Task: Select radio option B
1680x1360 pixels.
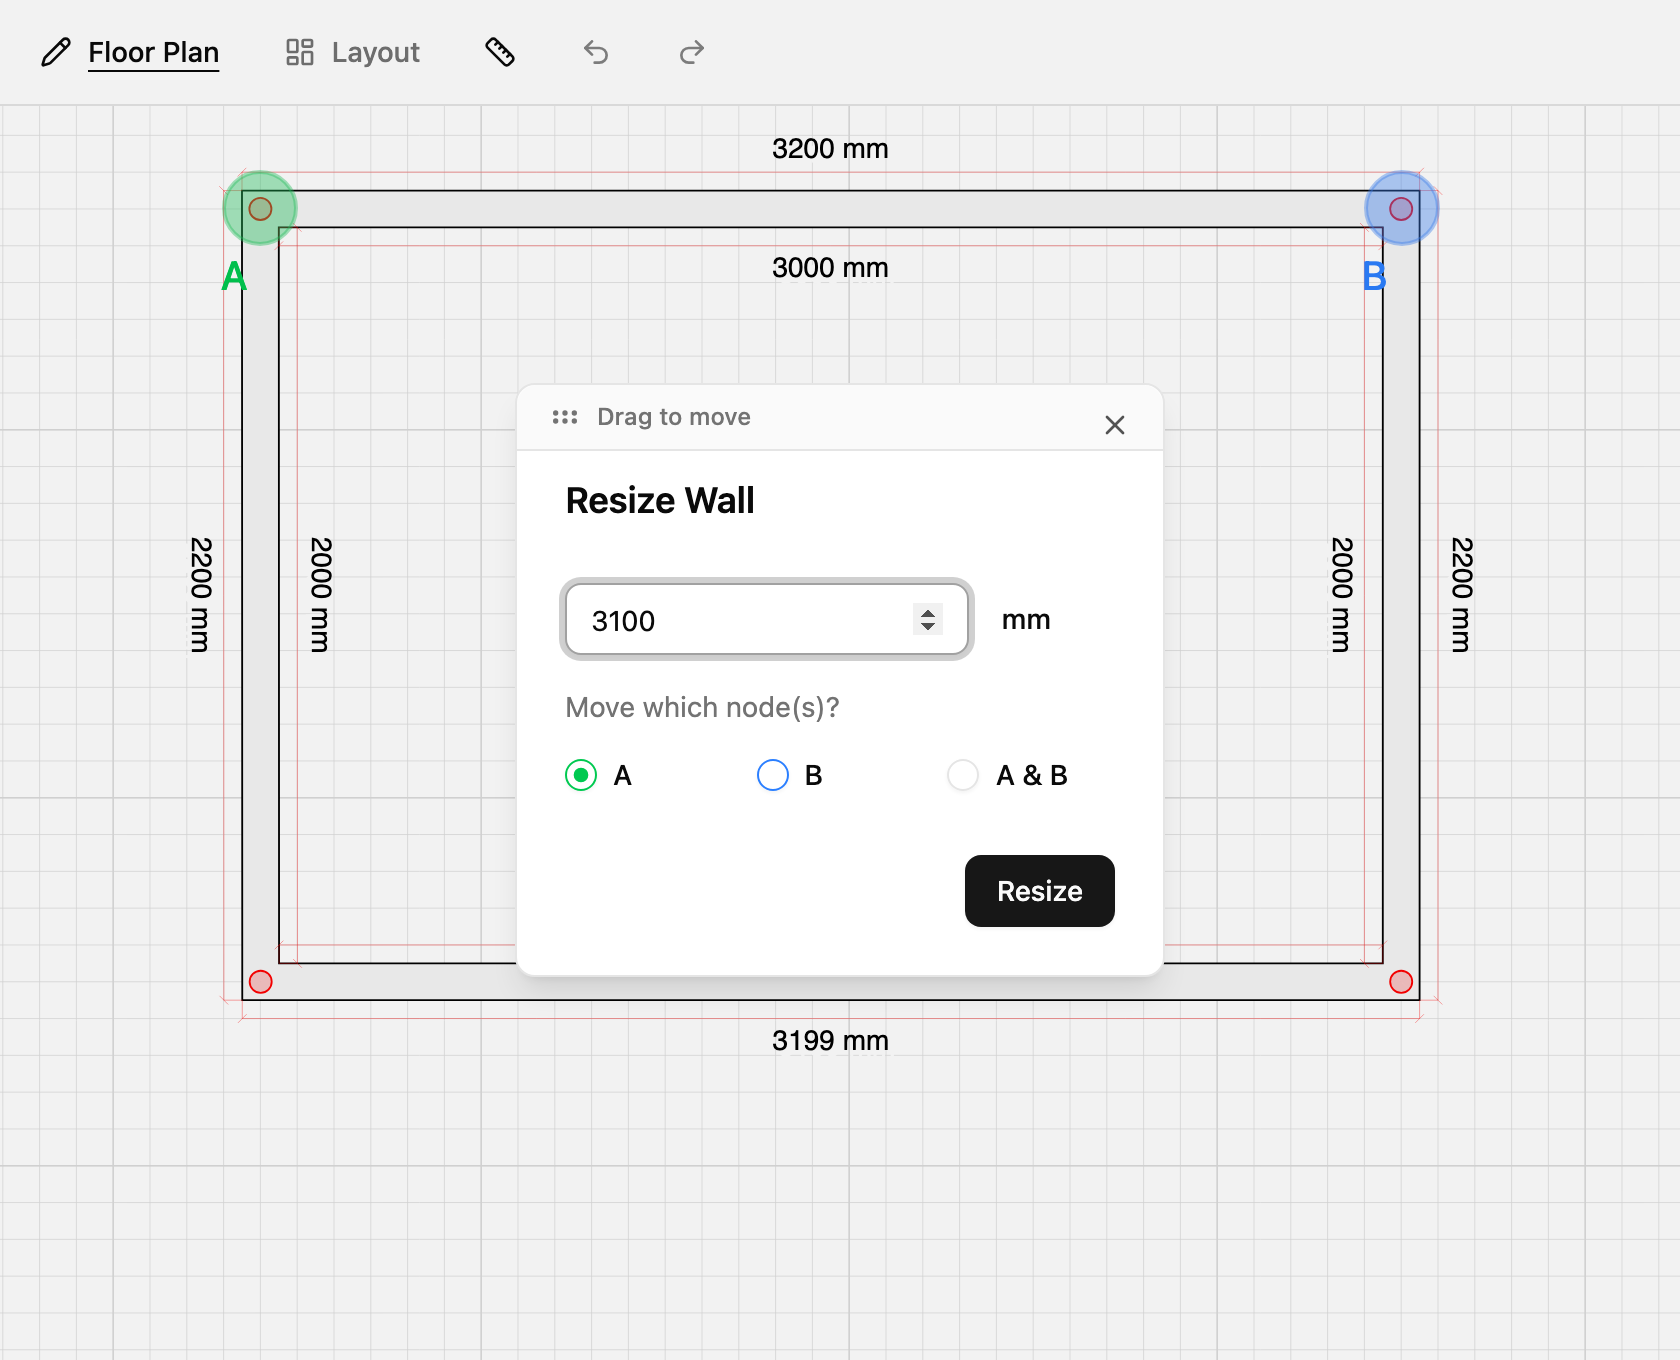Action: point(773,775)
